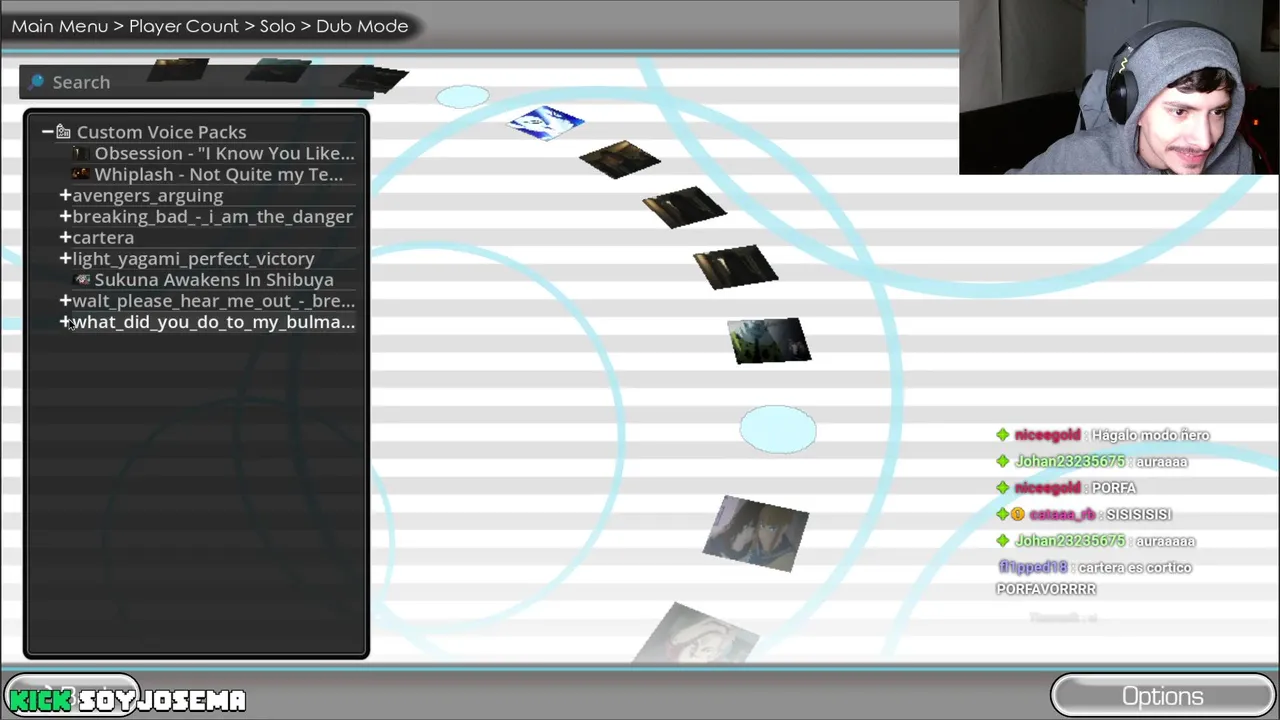Go back to Main Menu in the breadcrumb
This screenshot has width=1280, height=720.
(60, 26)
